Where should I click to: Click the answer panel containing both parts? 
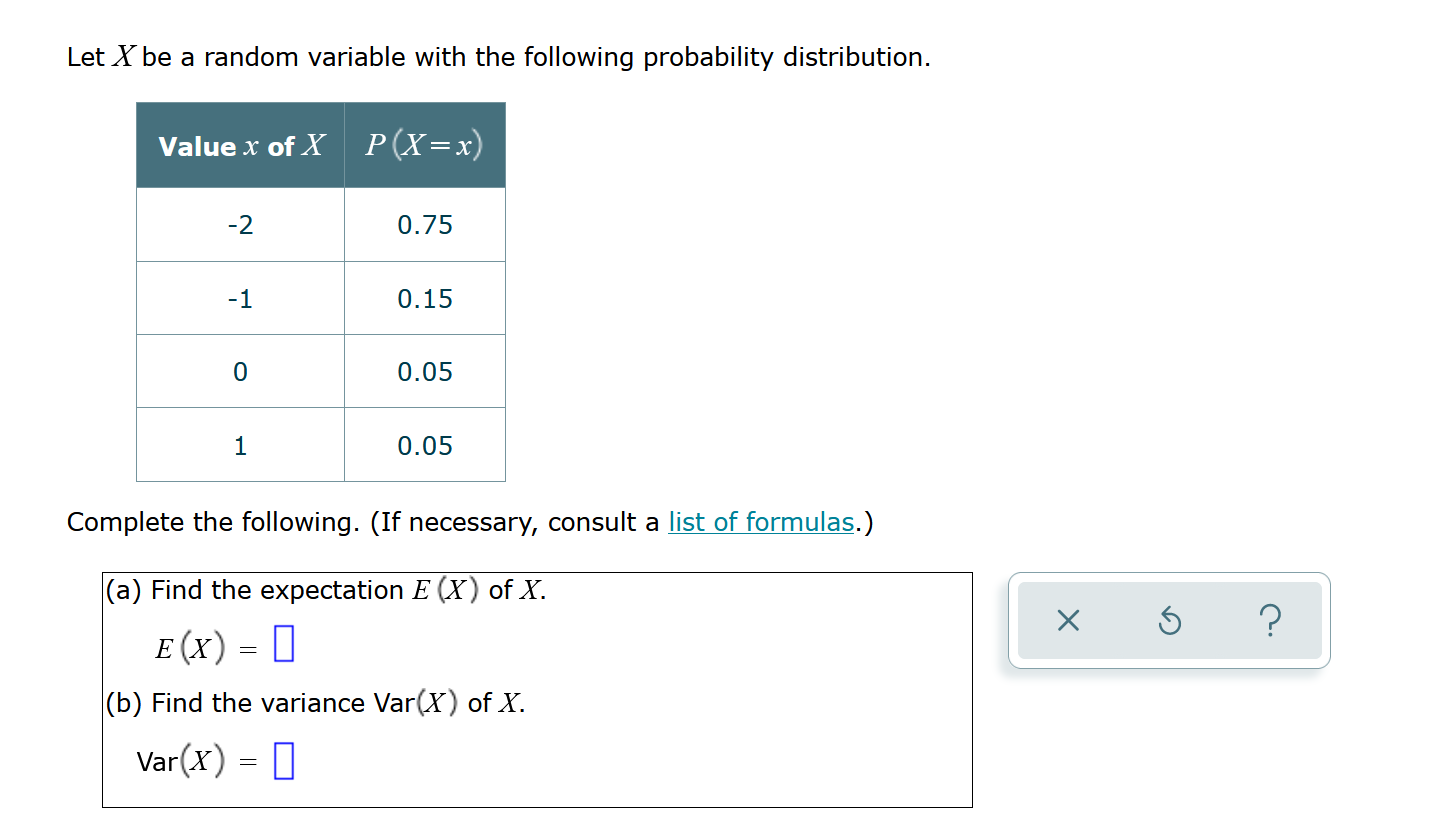point(537,688)
